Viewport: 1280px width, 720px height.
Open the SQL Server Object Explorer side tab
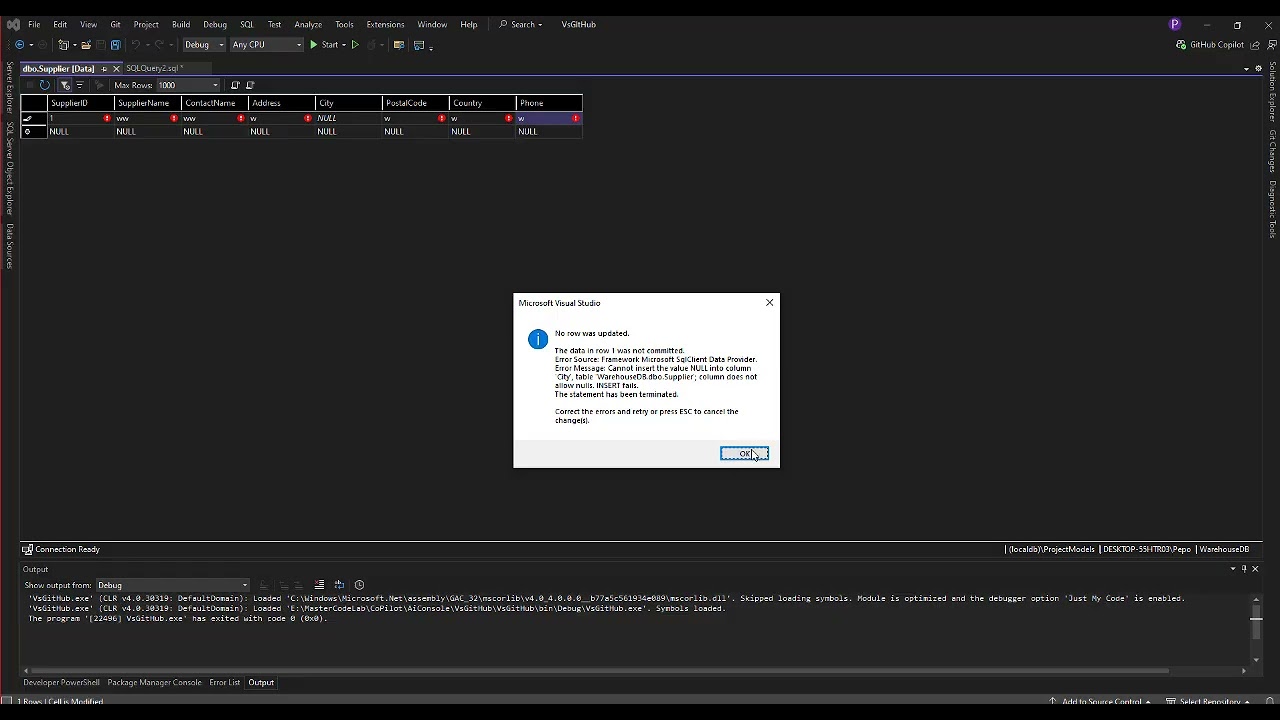click(10, 169)
